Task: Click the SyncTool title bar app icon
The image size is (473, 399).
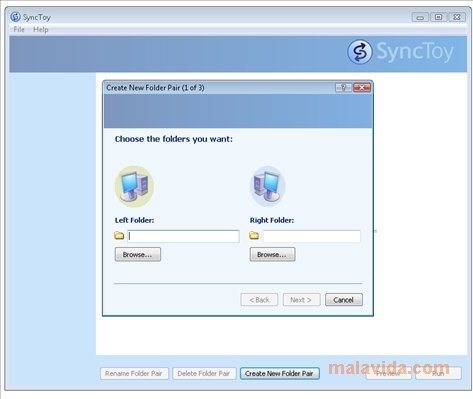Action: coord(15,17)
